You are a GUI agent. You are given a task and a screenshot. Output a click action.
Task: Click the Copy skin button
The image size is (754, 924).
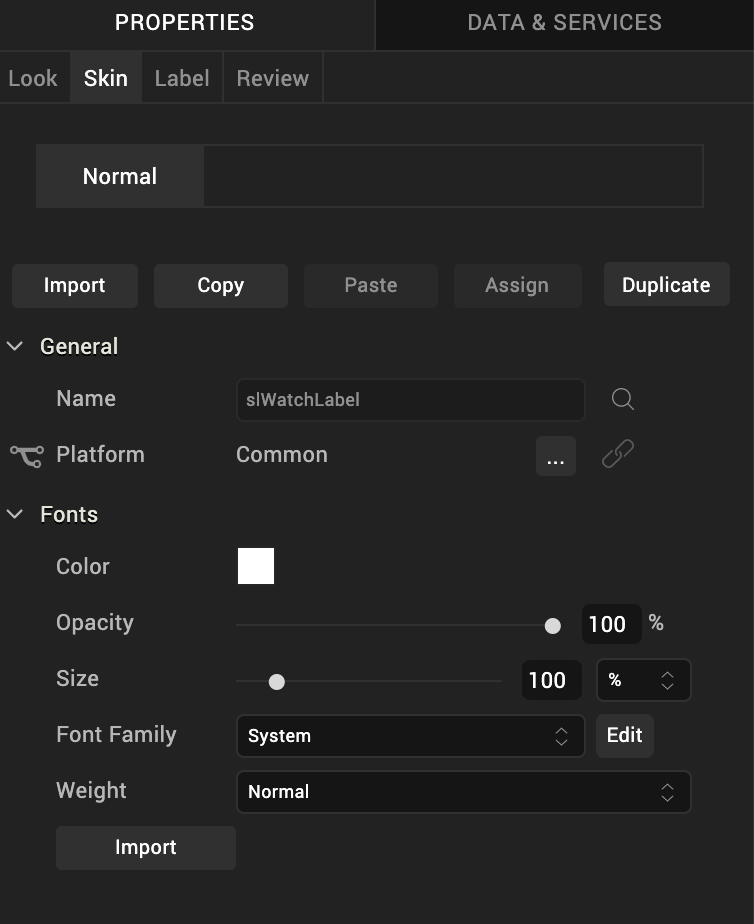tap(220, 285)
